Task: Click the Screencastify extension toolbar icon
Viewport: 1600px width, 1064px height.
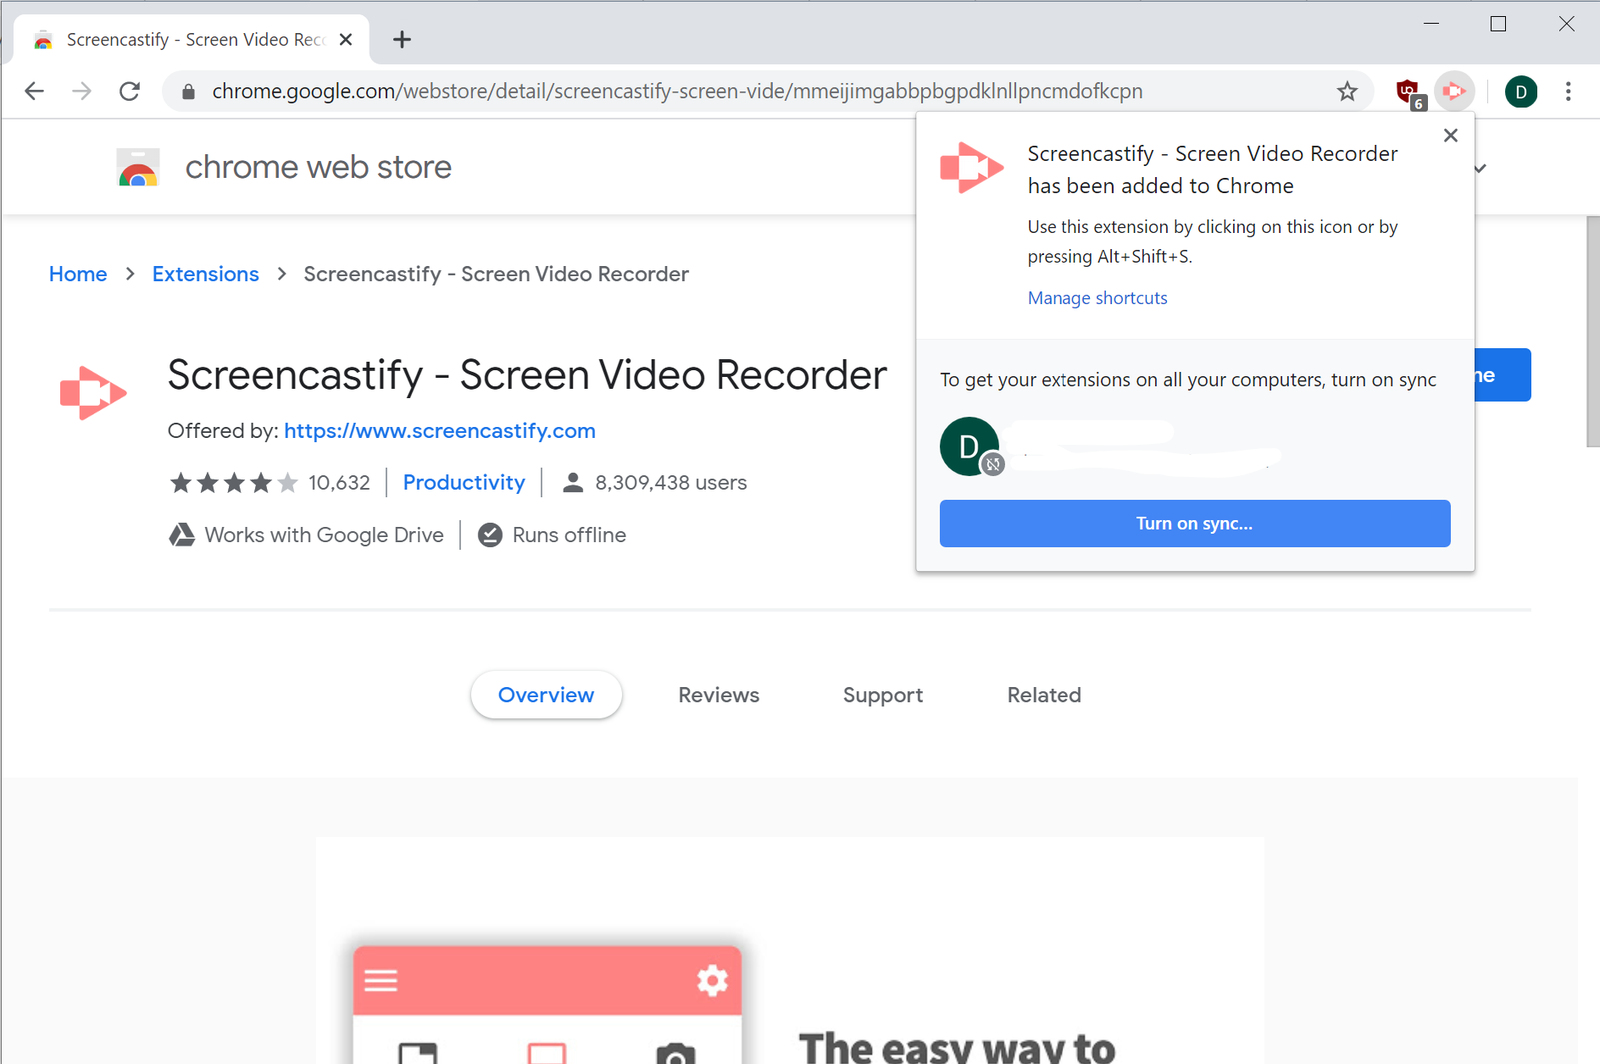Action: tap(1454, 92)
